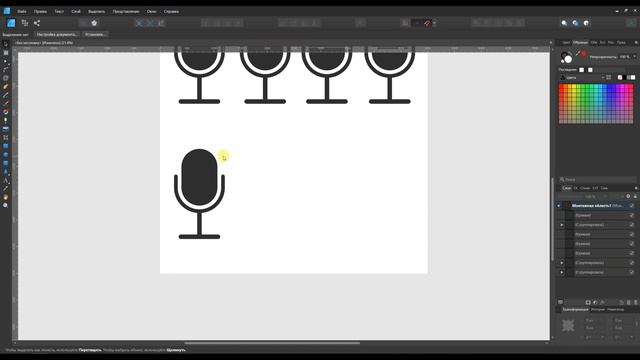Select the Rectangle shape tool
This screenshot has width=640, height=360.
coord(6,146)
